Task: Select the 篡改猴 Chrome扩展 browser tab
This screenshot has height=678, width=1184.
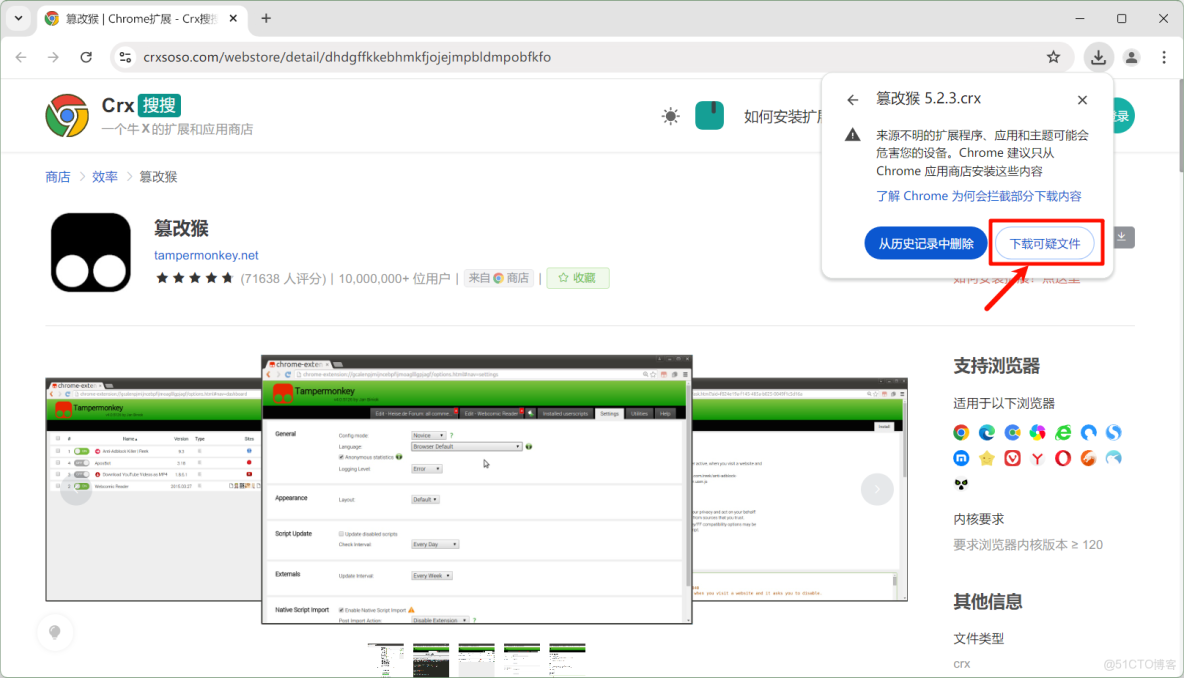Action: pyautogui.click(x=130, y=18)
